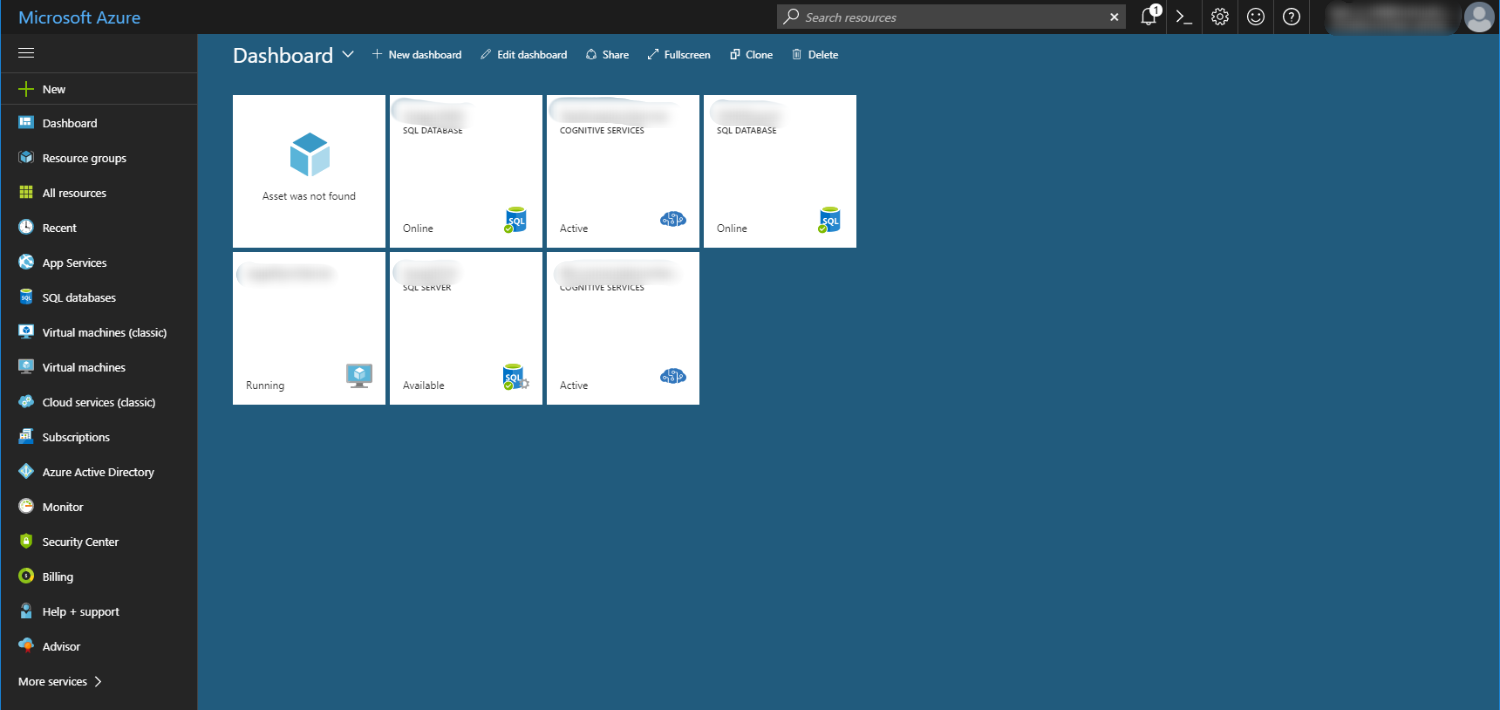The width and height of the screenshot is (1500, 710).
Task: Share the dashboard
Action: (607, 55)
